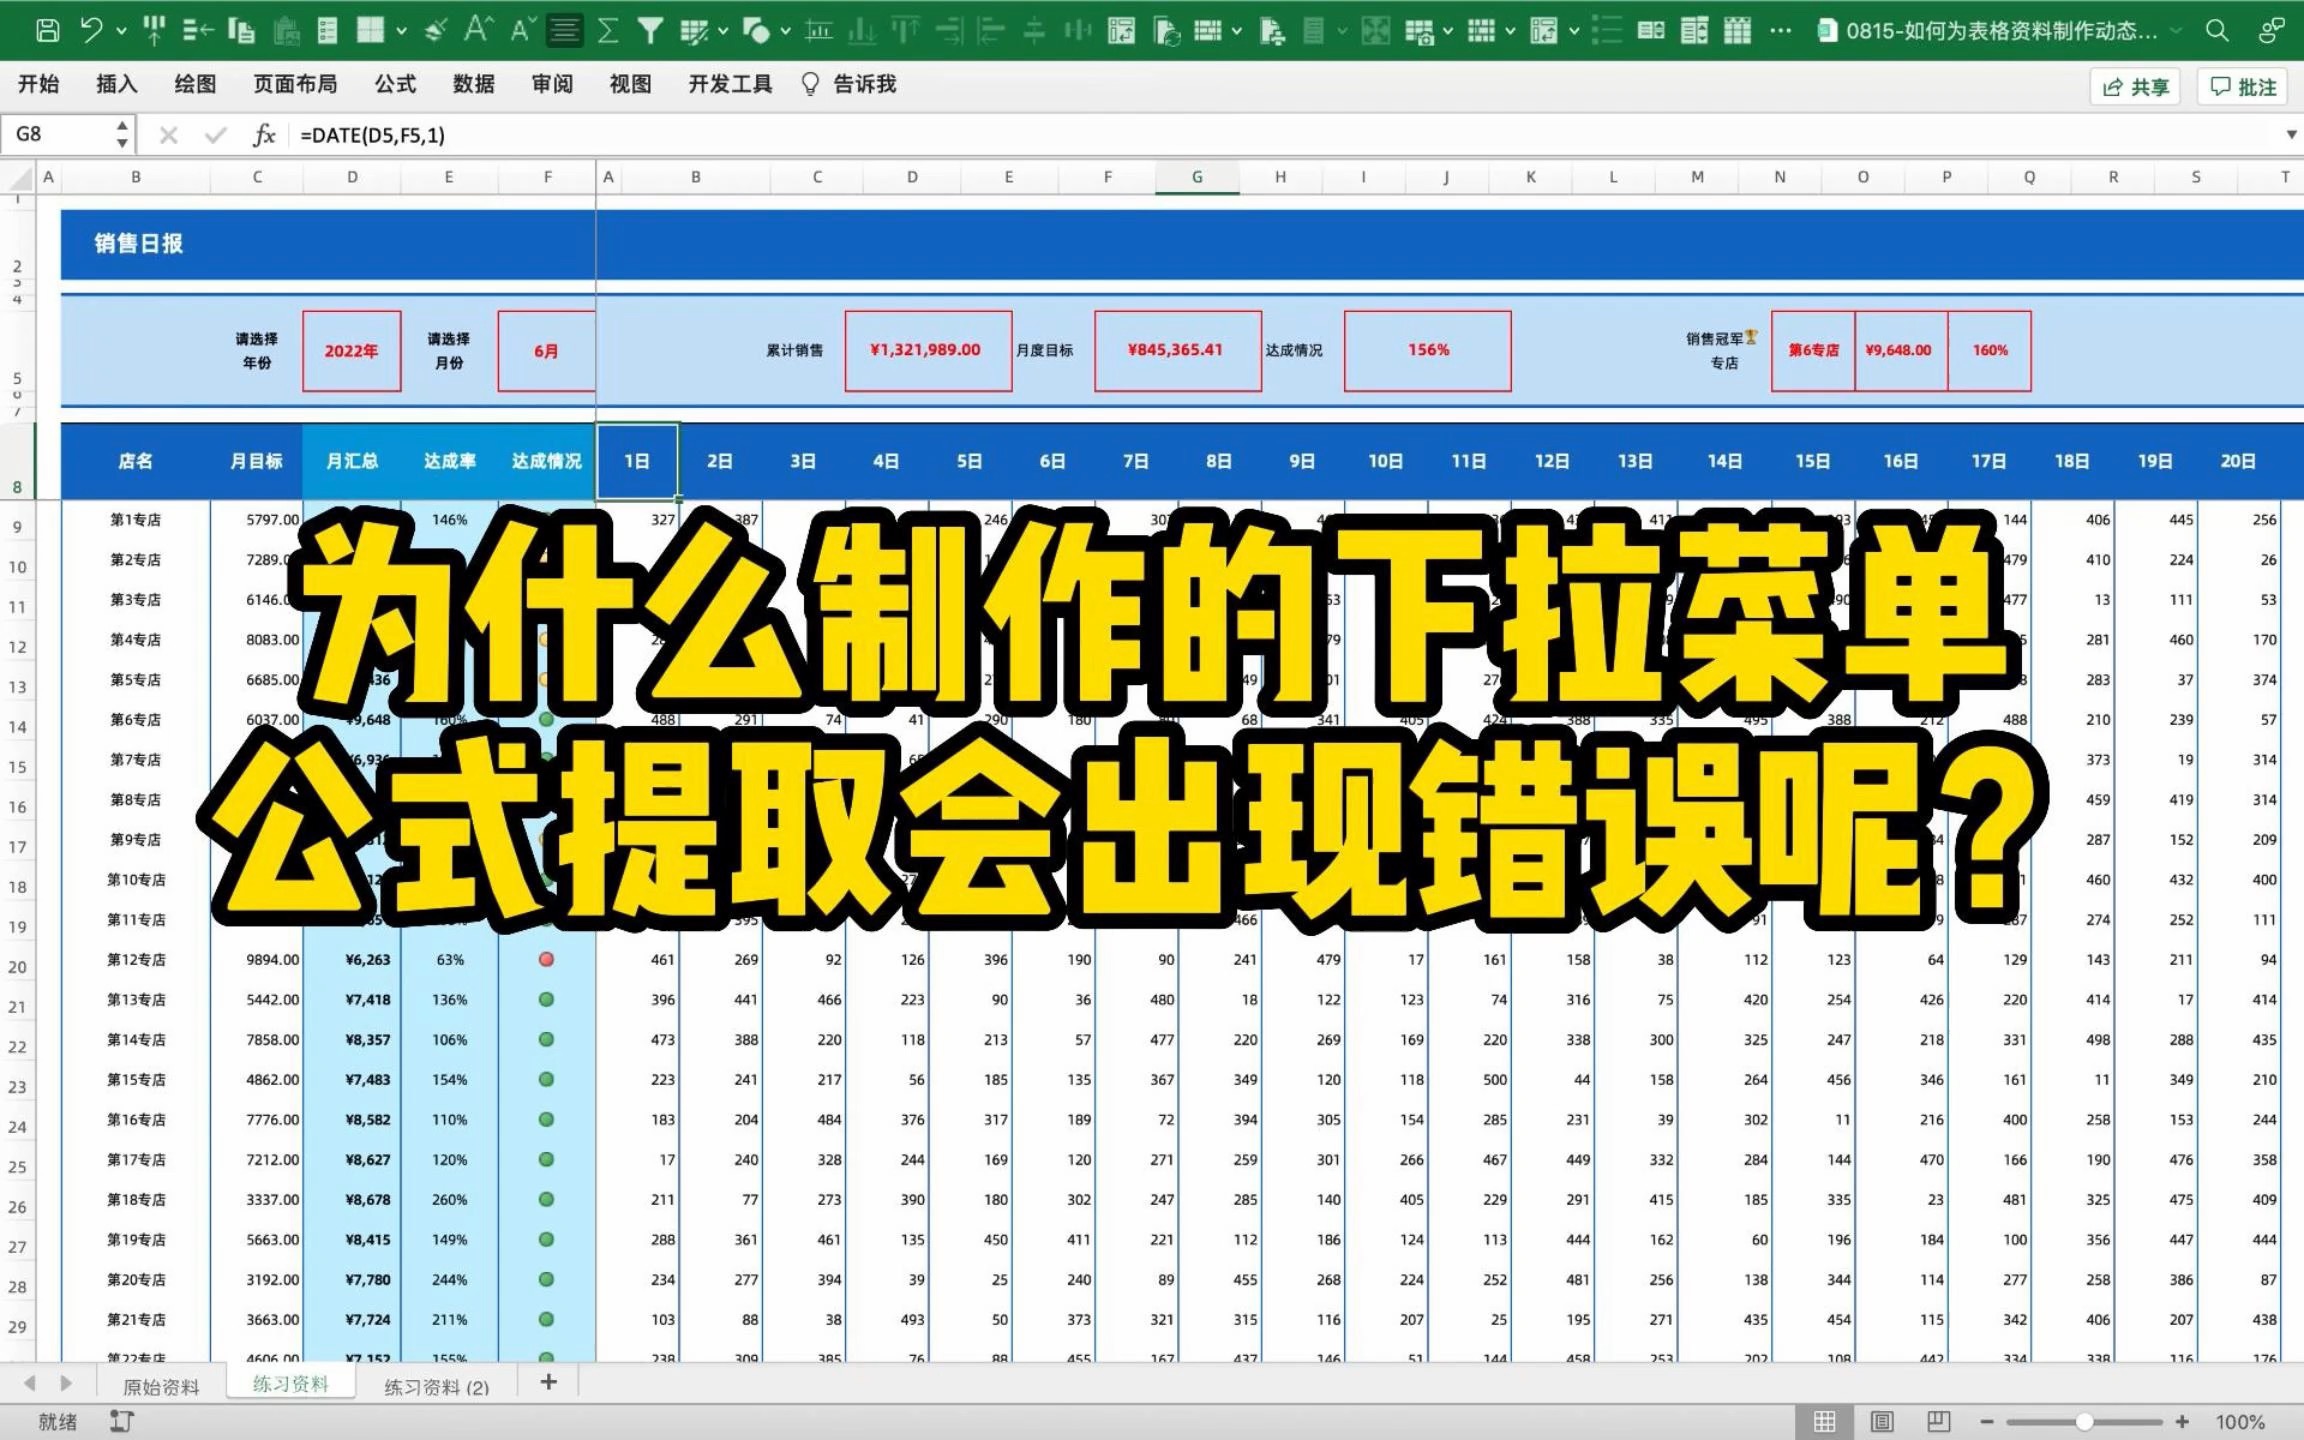2304x1440 pixels.
Task: Click the clear formatting eraser icon
Action: (435, 31)
